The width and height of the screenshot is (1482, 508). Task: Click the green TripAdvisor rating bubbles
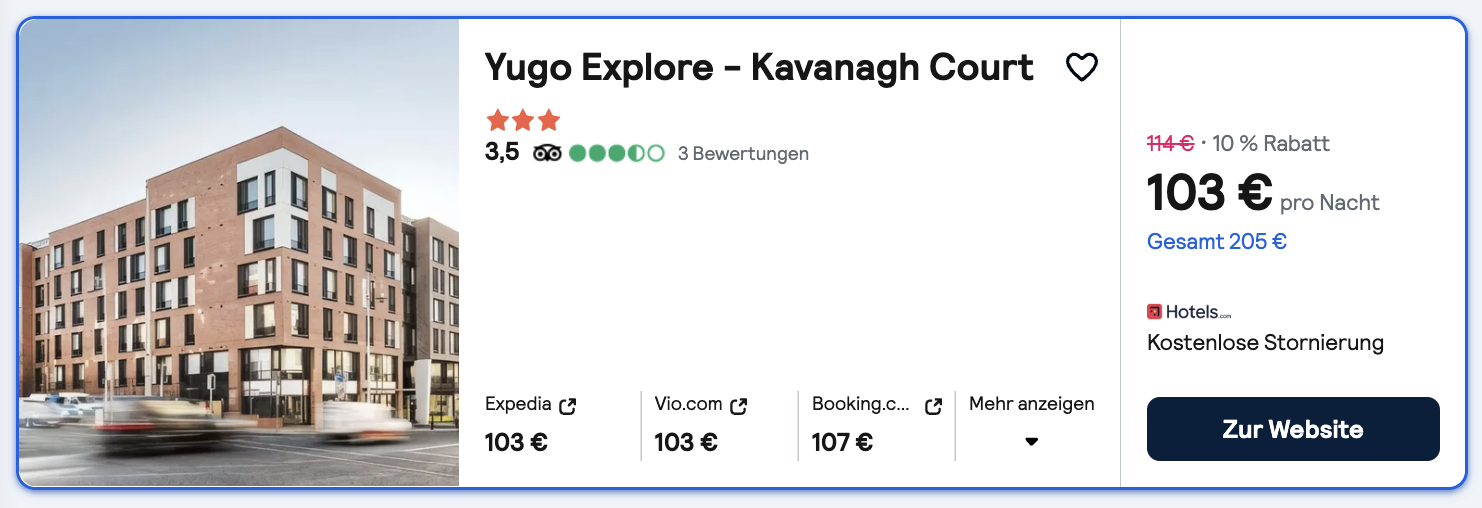click(x=617, y=154)
